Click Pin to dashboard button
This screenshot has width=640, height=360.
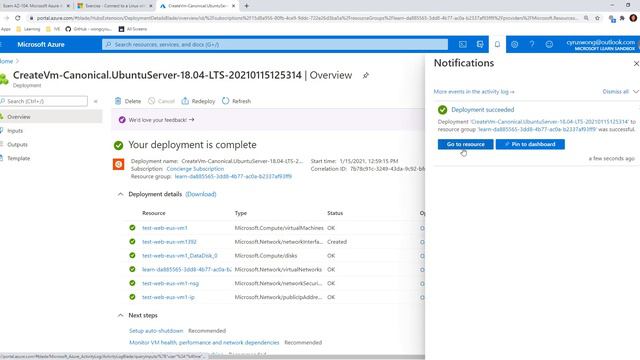click(x=530, y=144)
